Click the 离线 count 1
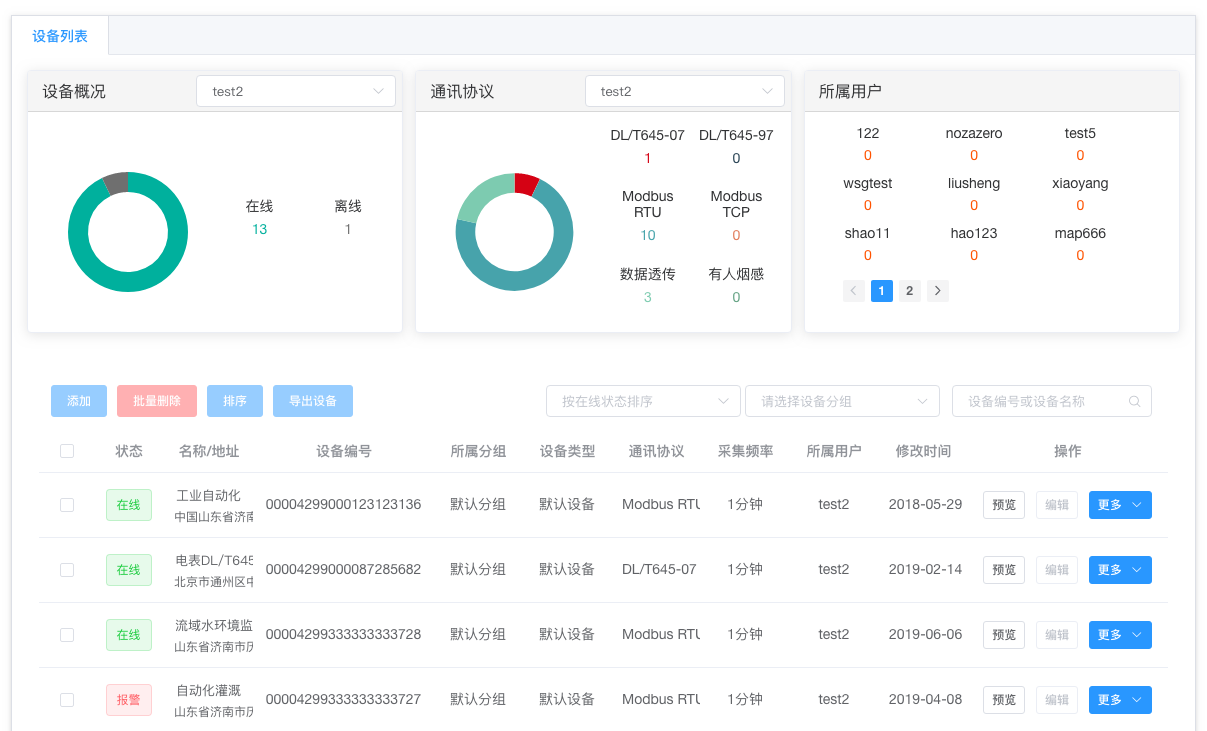This screenshot has height=731, width=1207. click(348, 229)
